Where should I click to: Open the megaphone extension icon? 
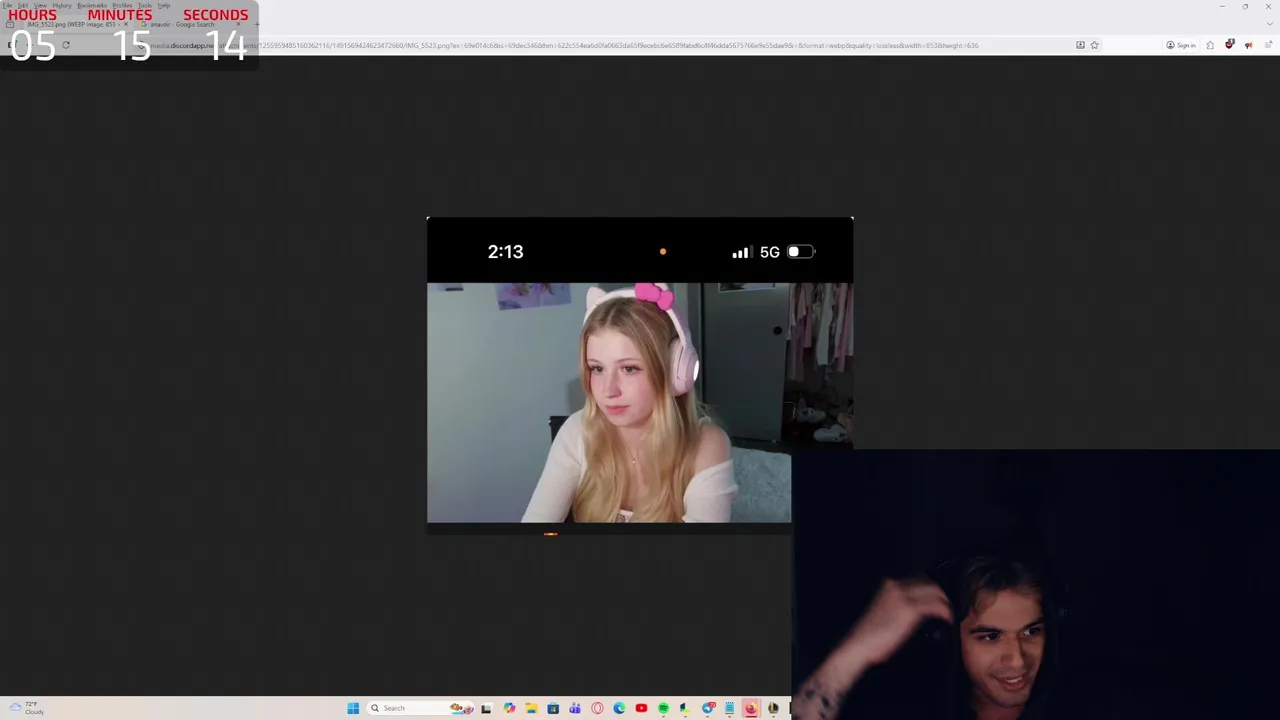point(1248,45)
